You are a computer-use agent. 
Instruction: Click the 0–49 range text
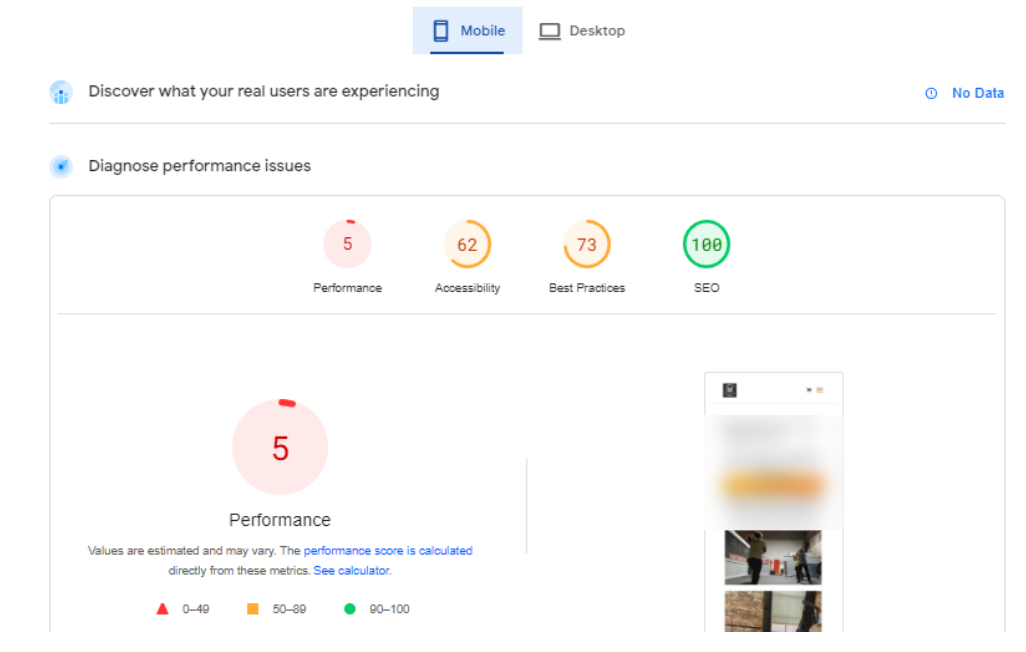(x=196, y=609)
